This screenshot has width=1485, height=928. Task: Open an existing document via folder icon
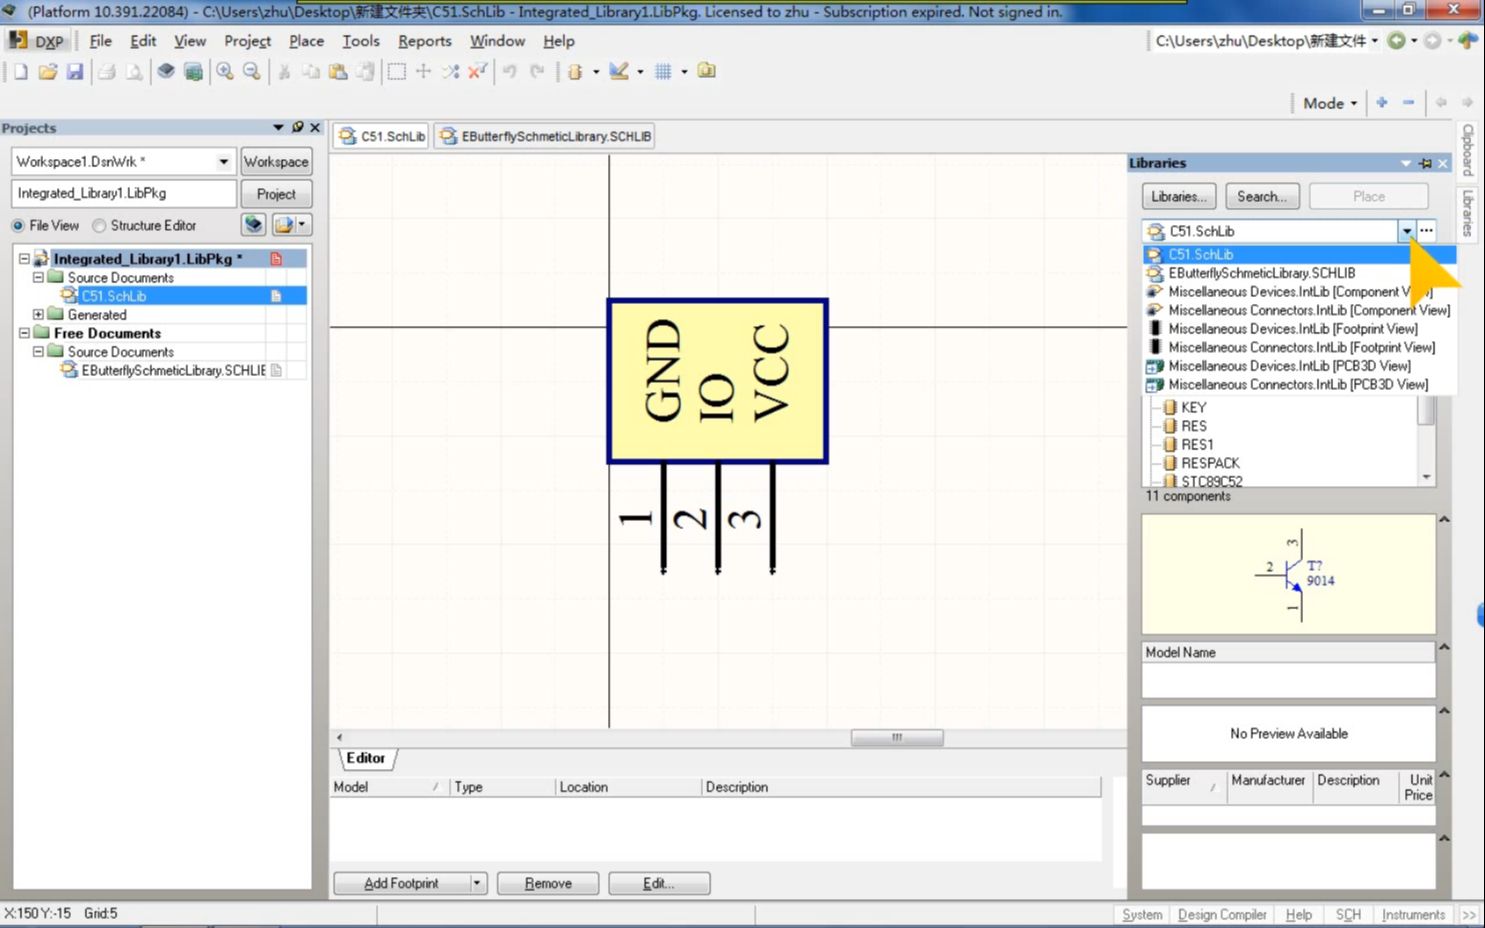point(48,72)
